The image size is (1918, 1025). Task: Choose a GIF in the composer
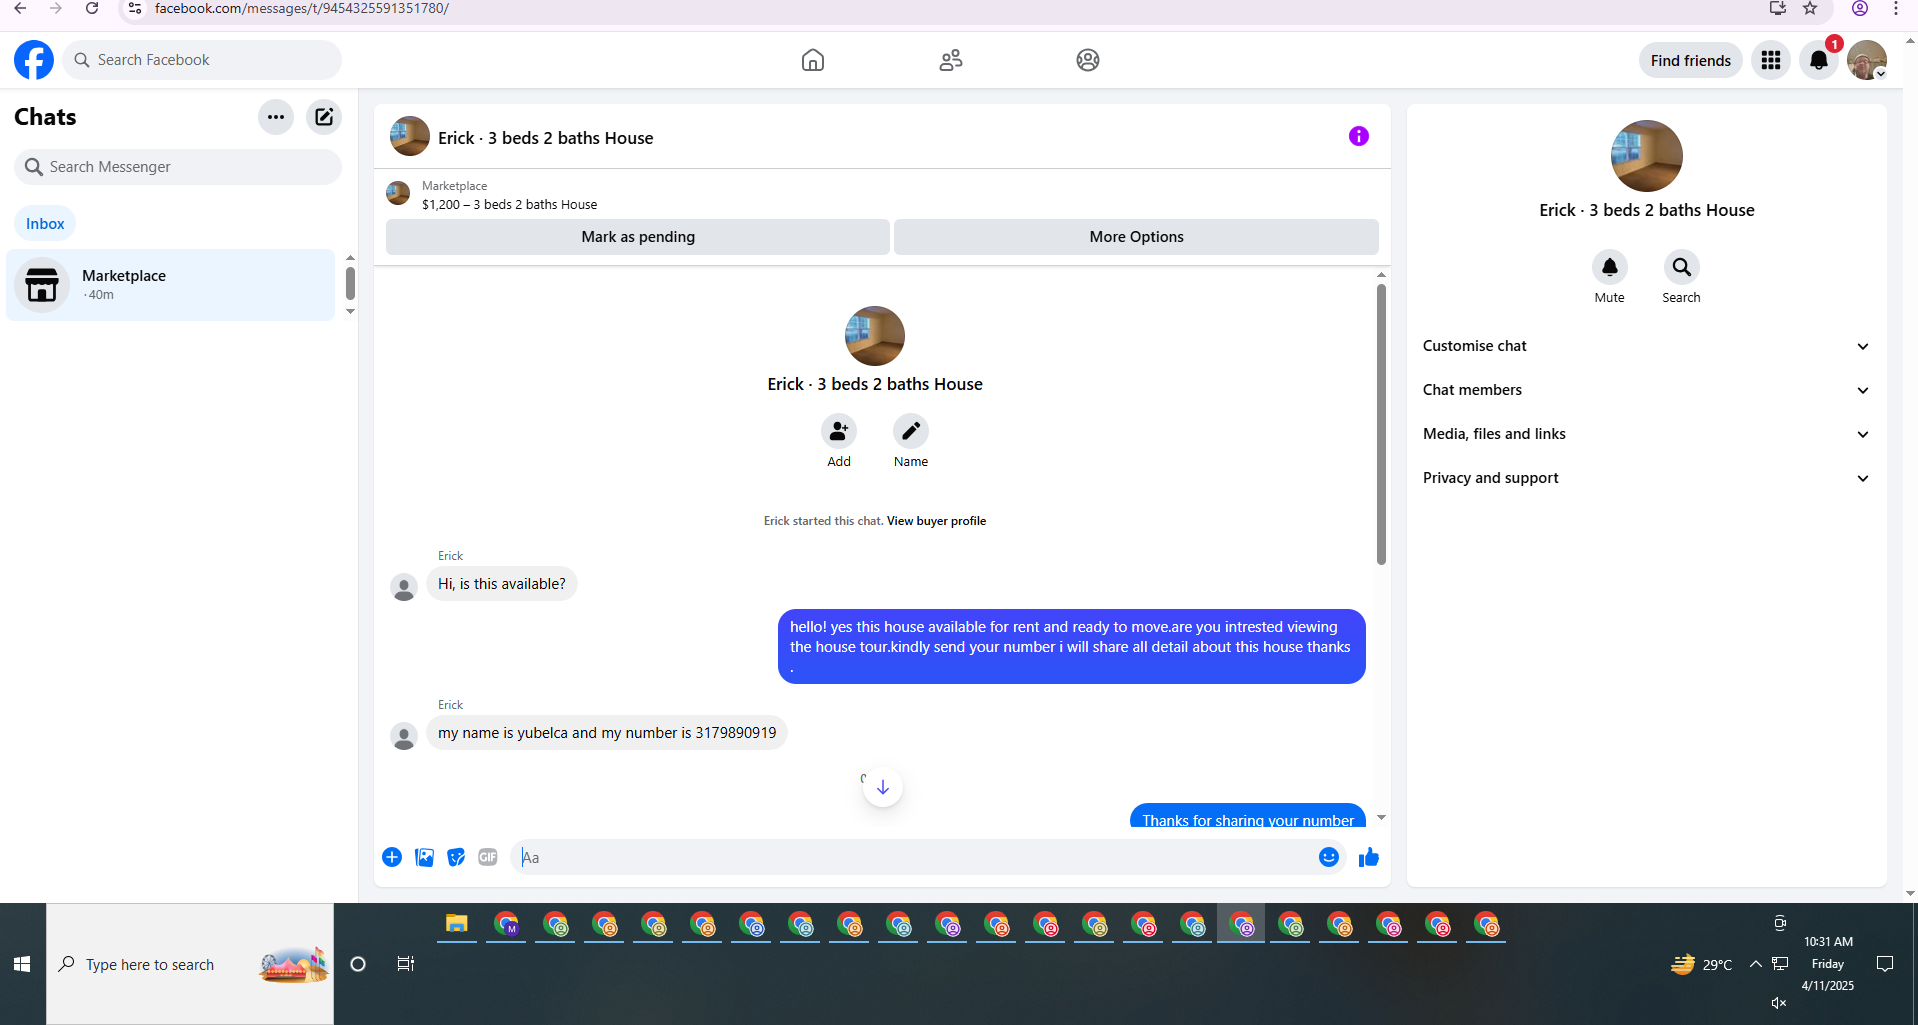(x=488, y=857)
